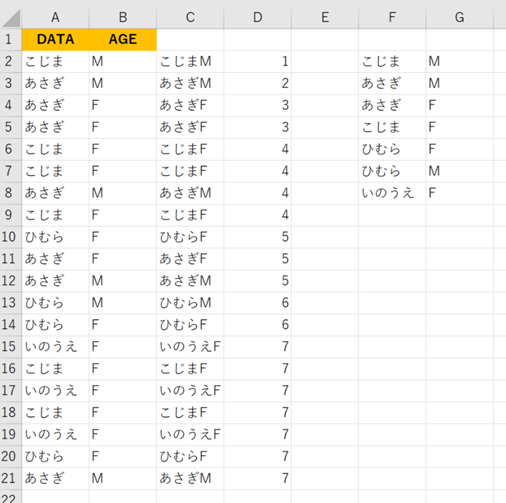Image resolution: width=506 pixels, height=503 pixels.
Task: Select column D header
Action: pyautogui.click(x=258, y=17)
